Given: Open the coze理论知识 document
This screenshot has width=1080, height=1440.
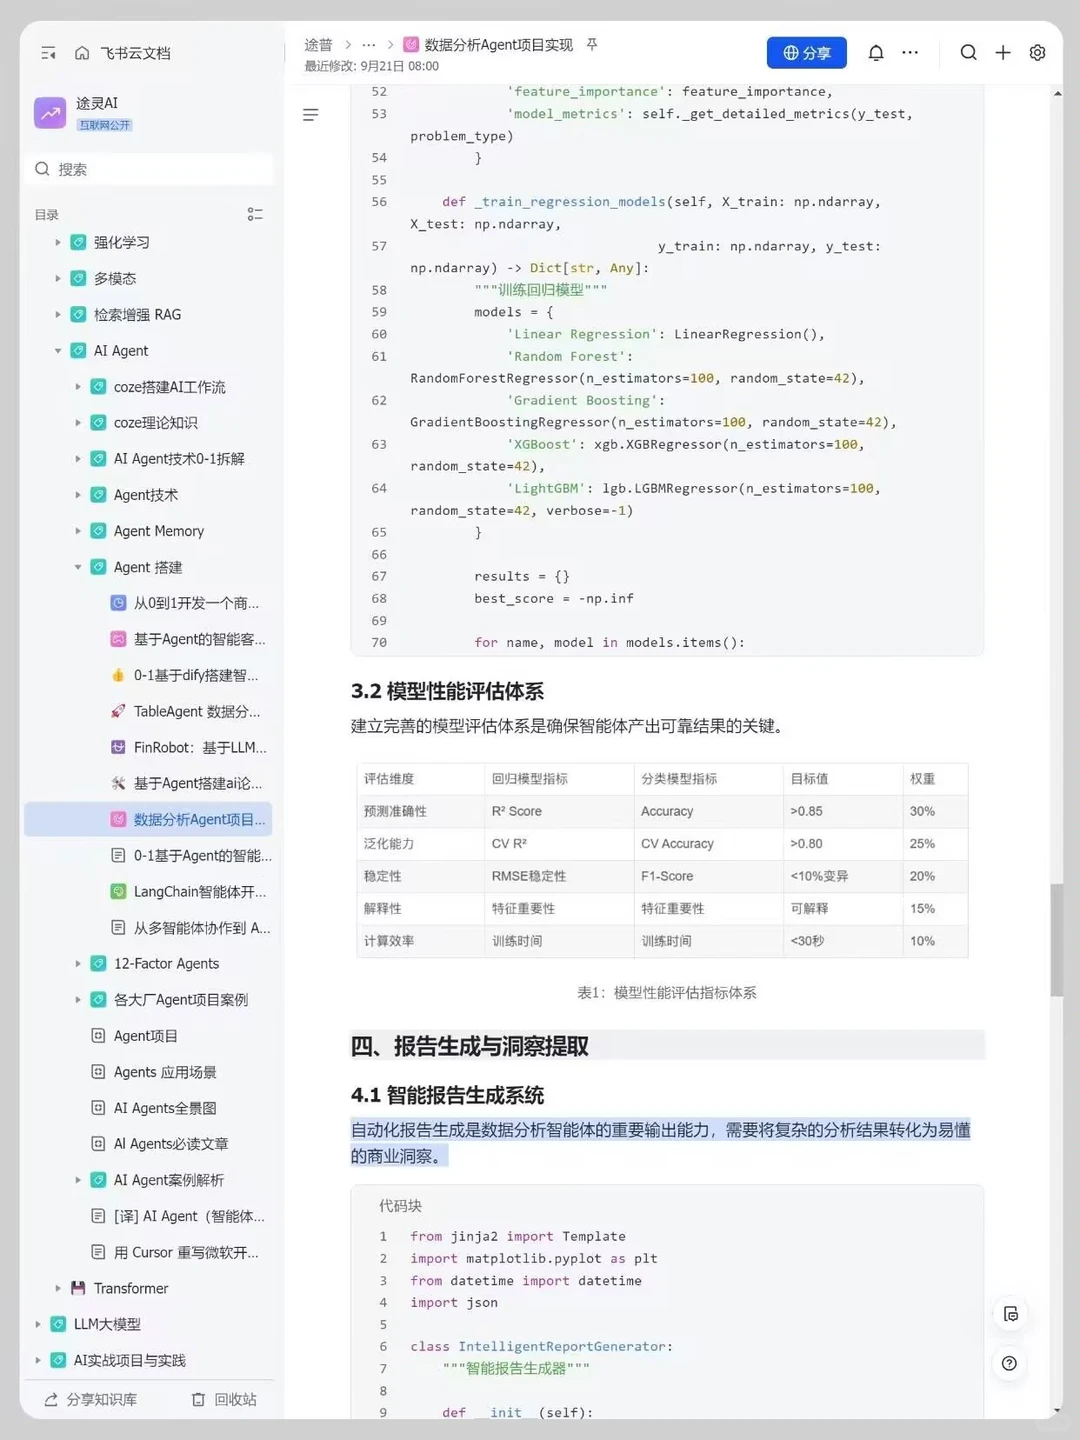Looking at the screenshot, I should tap(155, 423).
